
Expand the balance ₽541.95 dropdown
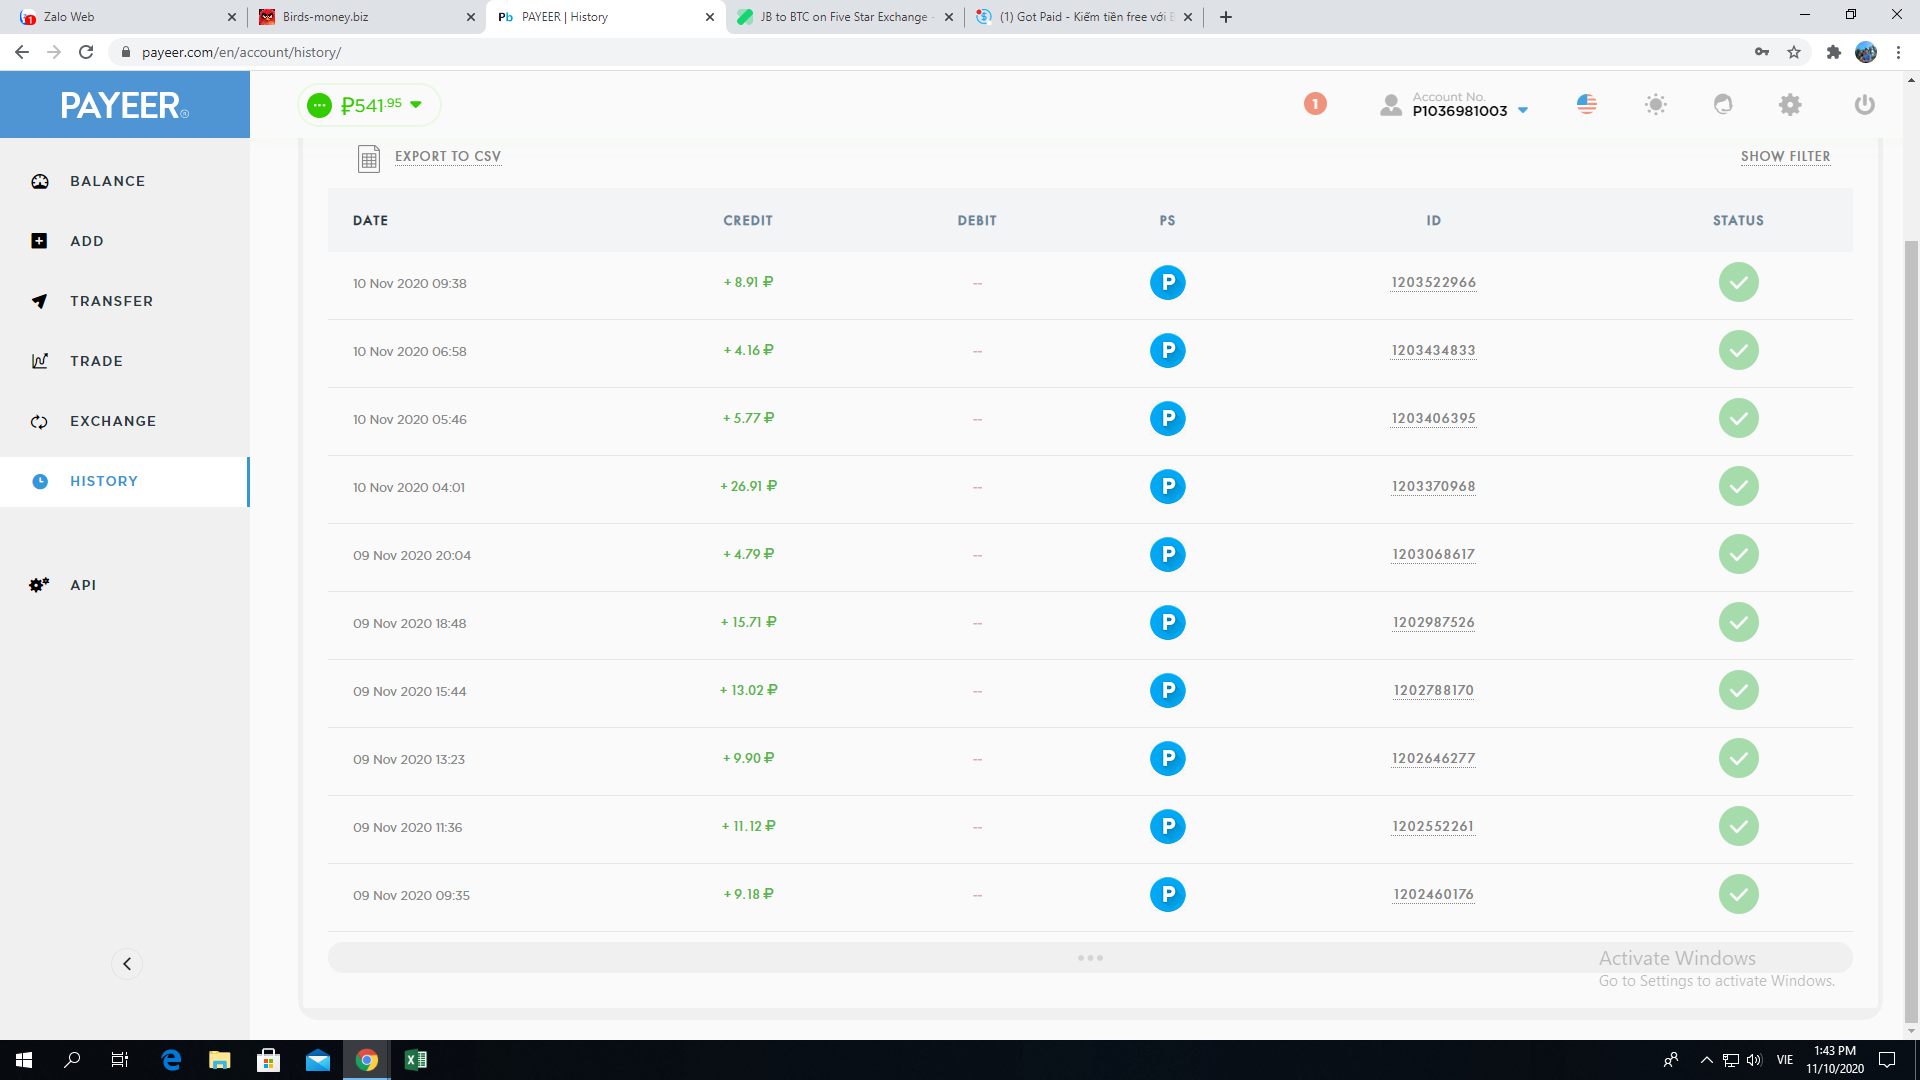[x=416, y=105]
